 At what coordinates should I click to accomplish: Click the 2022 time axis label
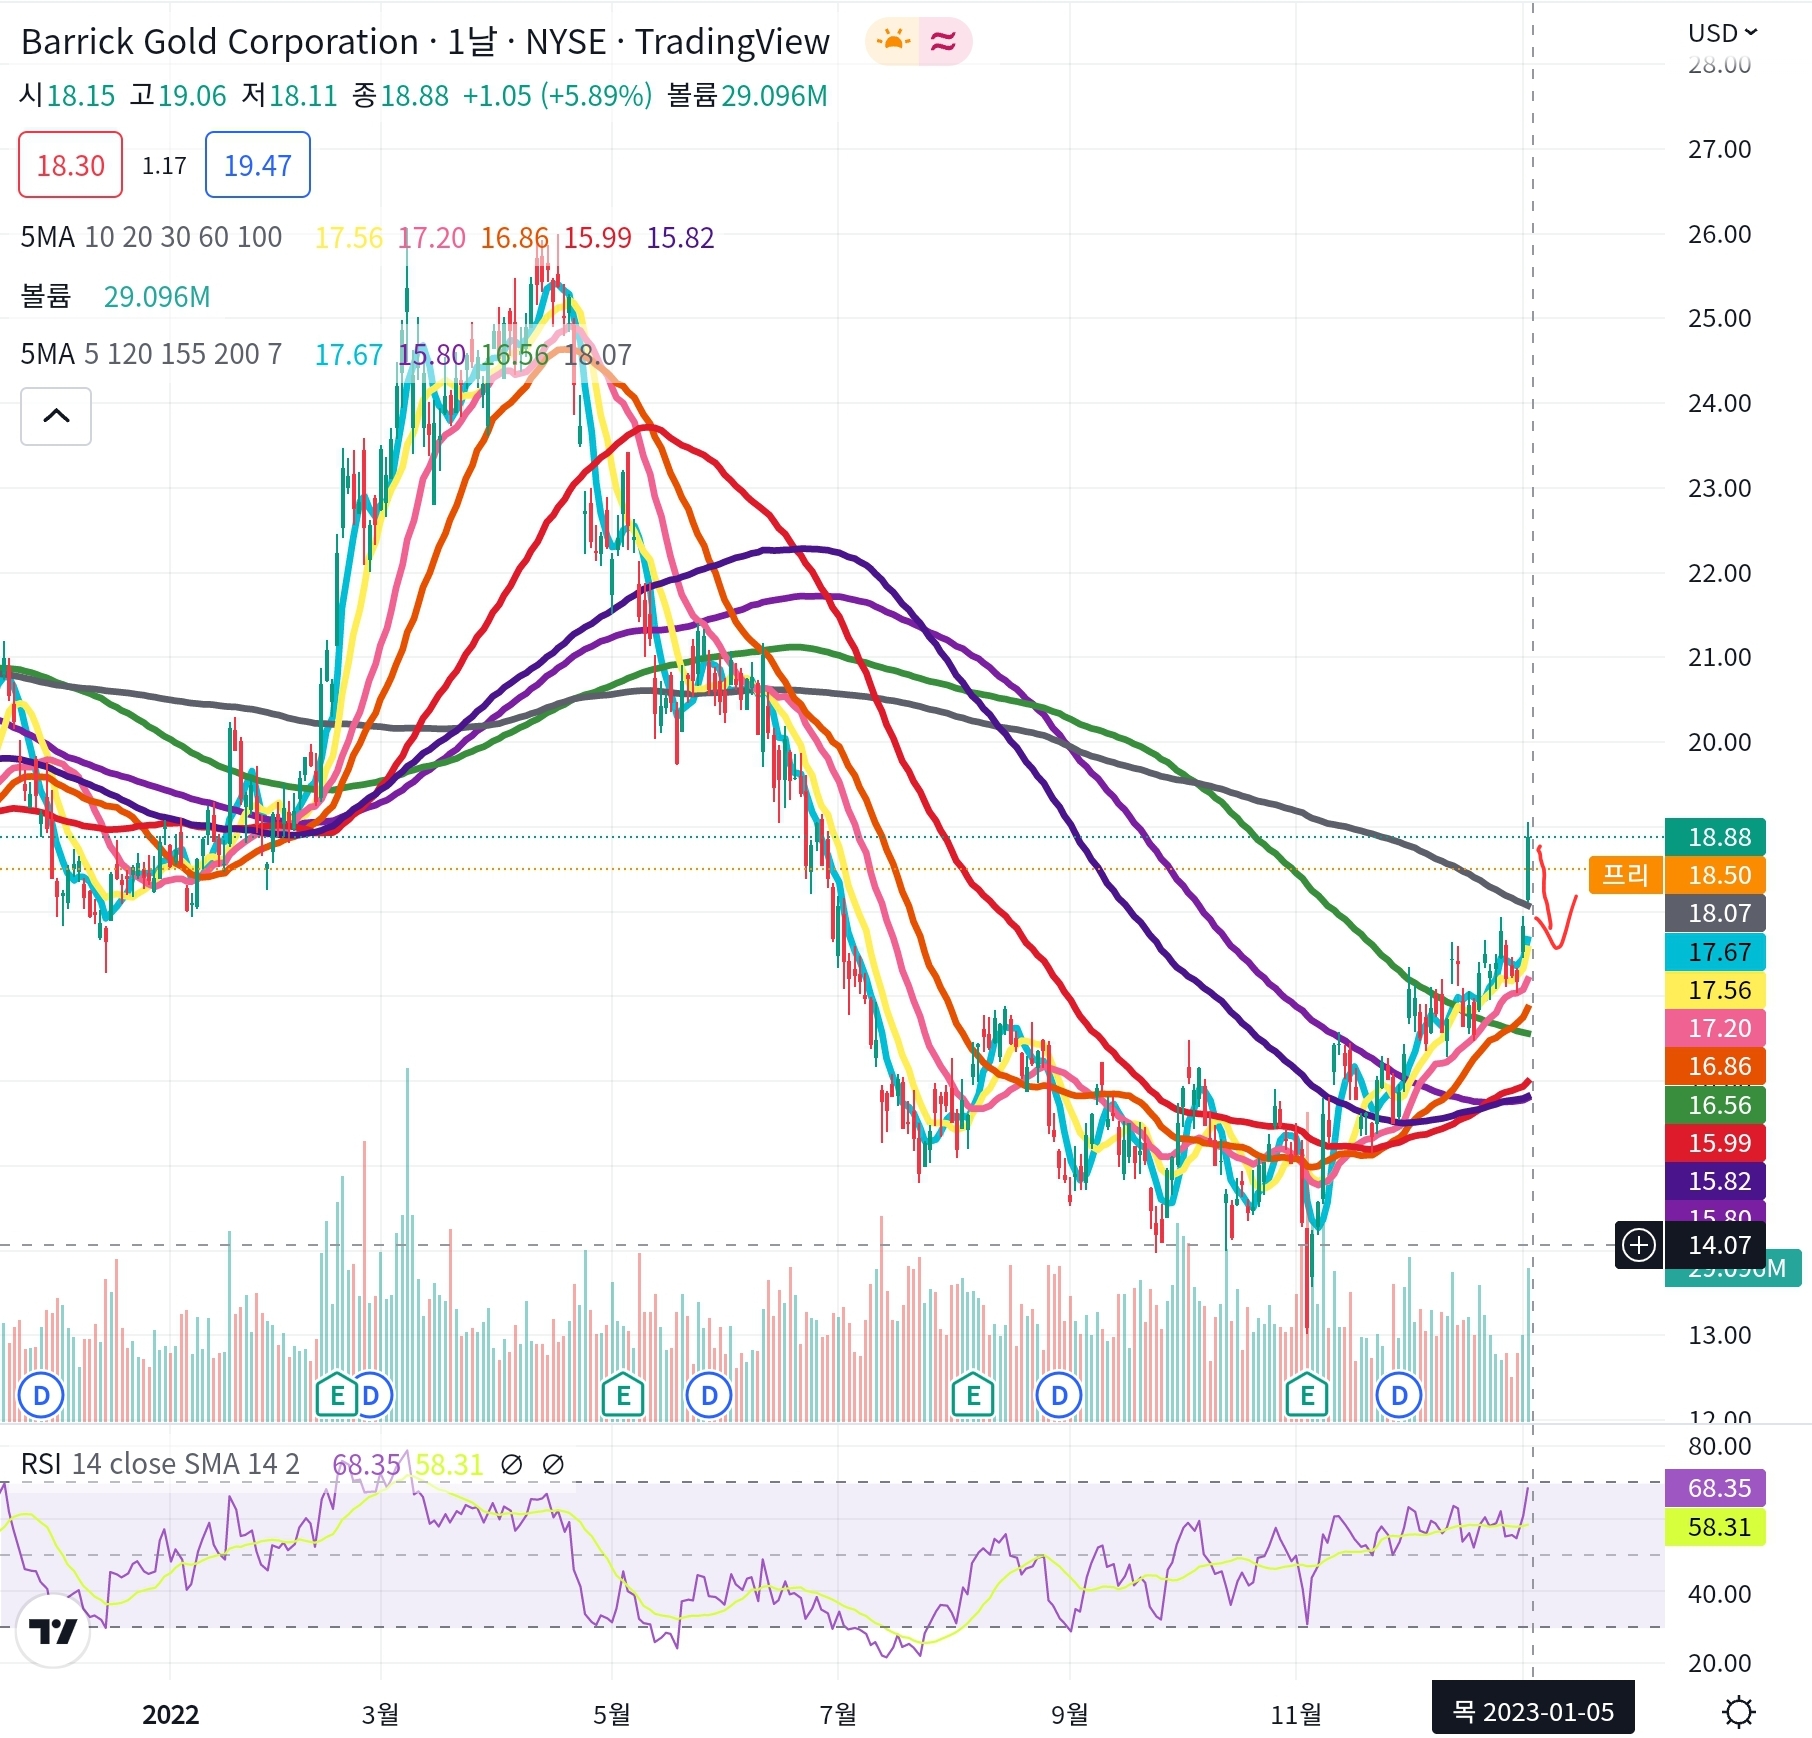point(170,1714)
